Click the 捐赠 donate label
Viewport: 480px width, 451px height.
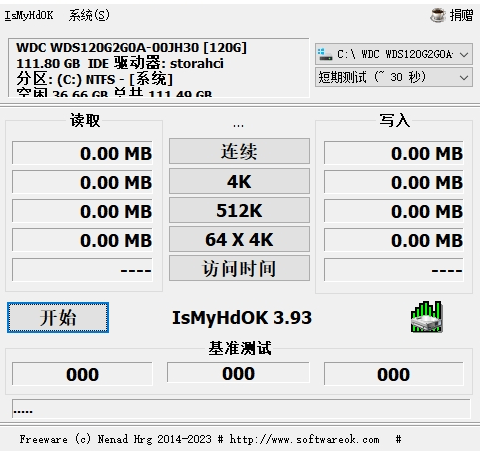pyautogui.click(x=461, y=15)
